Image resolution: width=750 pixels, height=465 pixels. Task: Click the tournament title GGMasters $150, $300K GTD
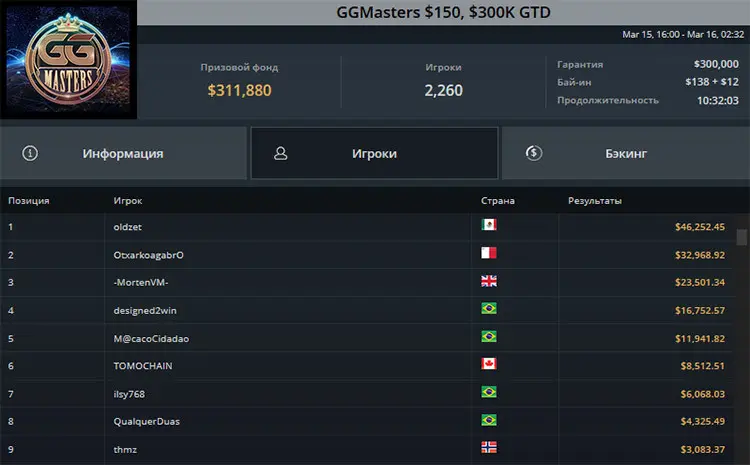click(x=443, y=12)
